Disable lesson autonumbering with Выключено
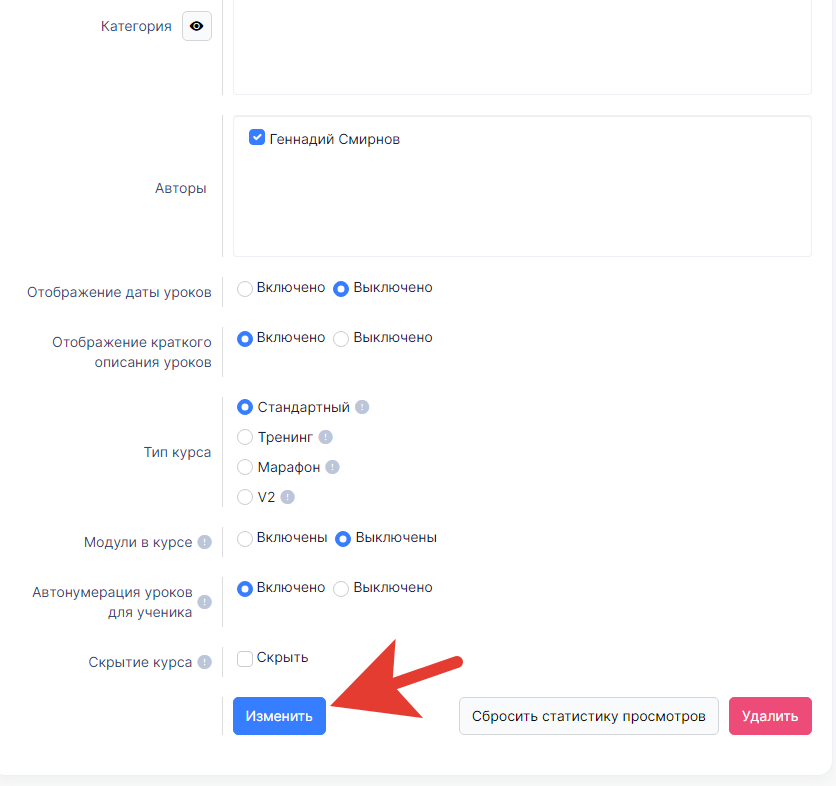Viewport: 836px width, 786px height. pyautogui.click(x=341, y=588)
